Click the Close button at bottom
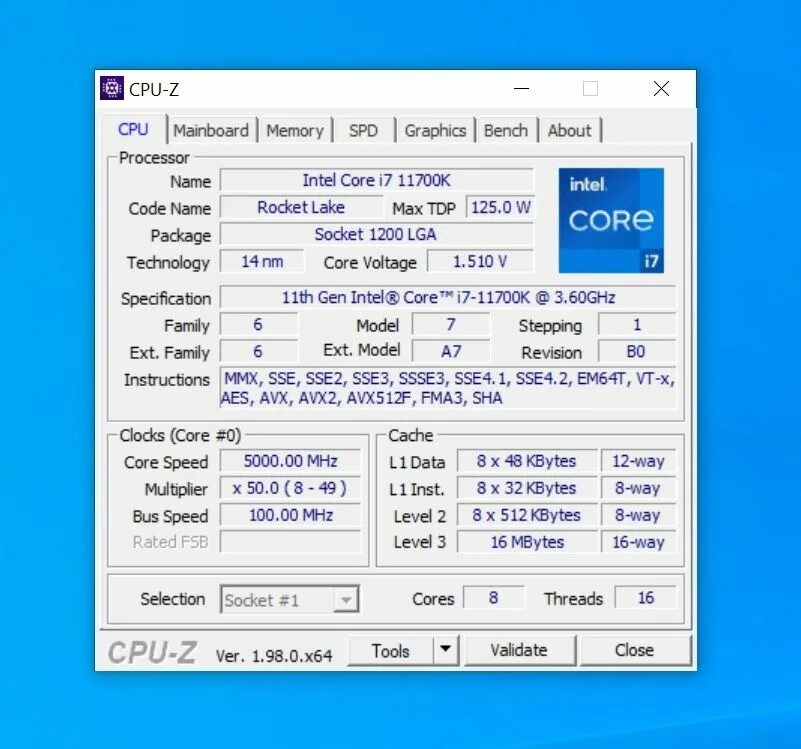801x749 pixels. [635, 650]
